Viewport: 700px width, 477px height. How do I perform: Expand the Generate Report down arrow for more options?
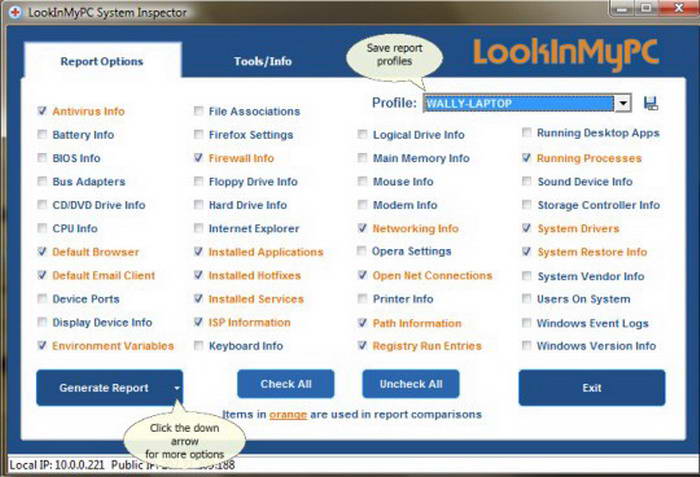pos(177,388)
